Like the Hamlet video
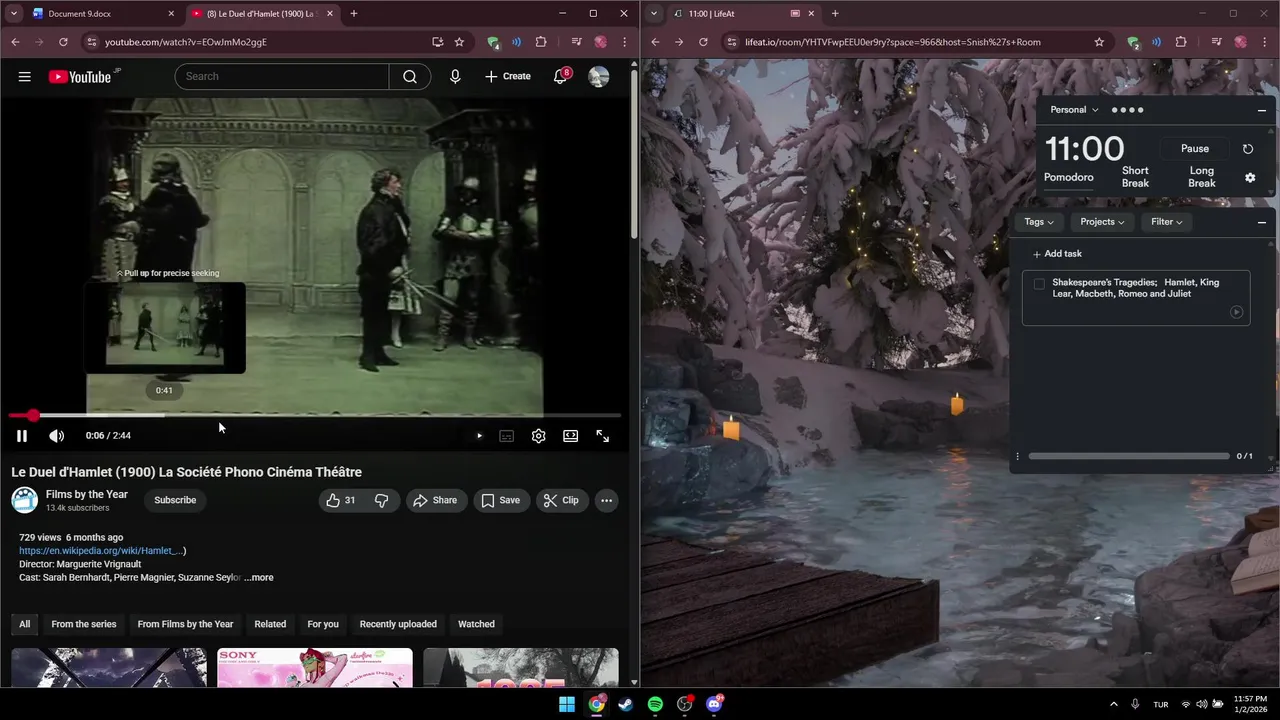The width and height of the screenshot is (1280, 720). pyautogui.click(x=340, y=500)
